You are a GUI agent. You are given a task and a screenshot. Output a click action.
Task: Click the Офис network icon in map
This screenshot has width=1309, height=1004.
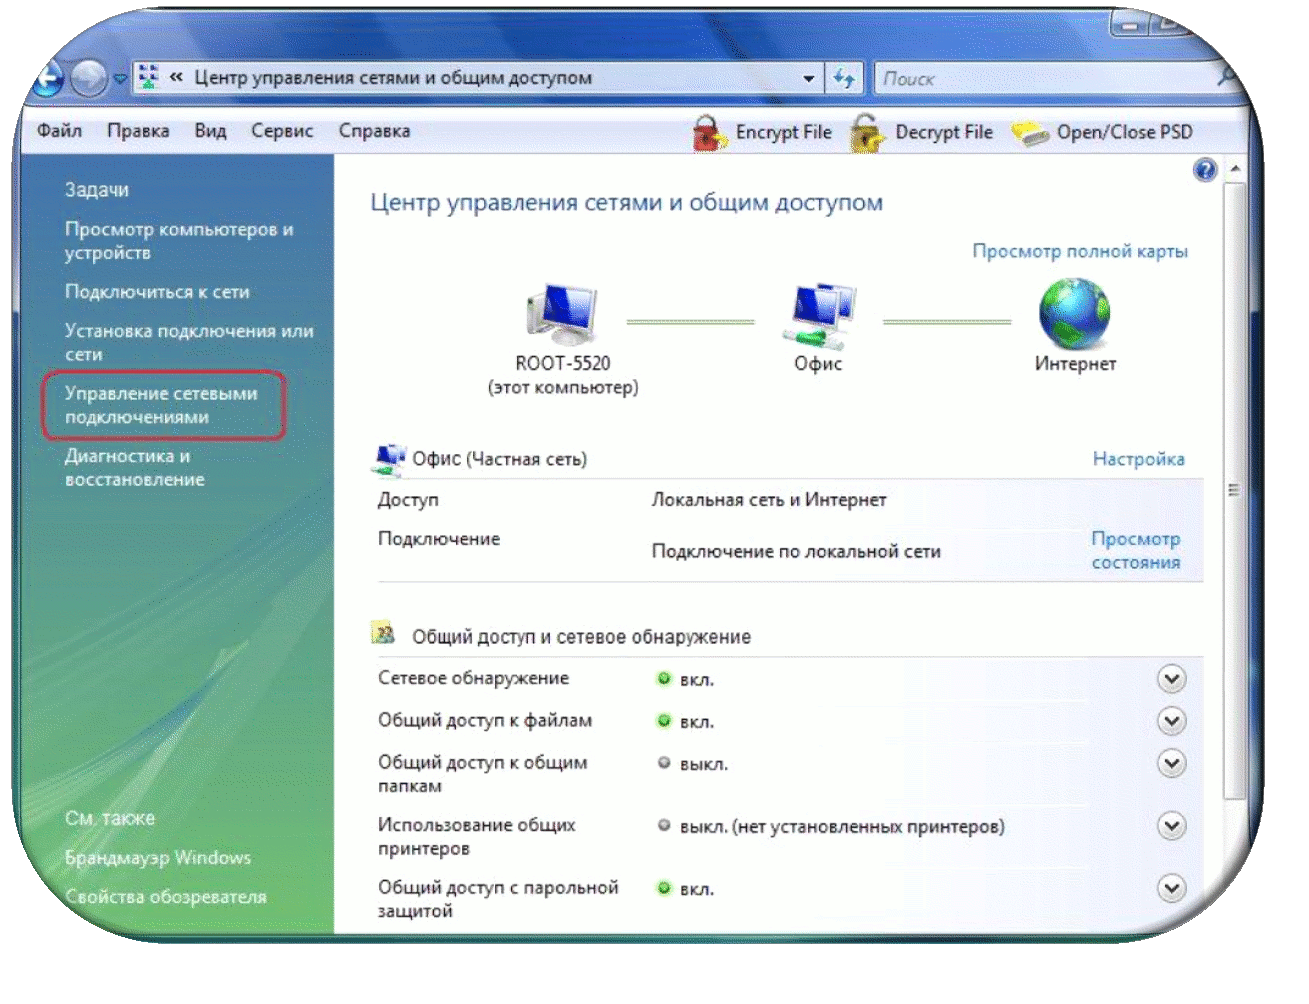coord(819,315)
